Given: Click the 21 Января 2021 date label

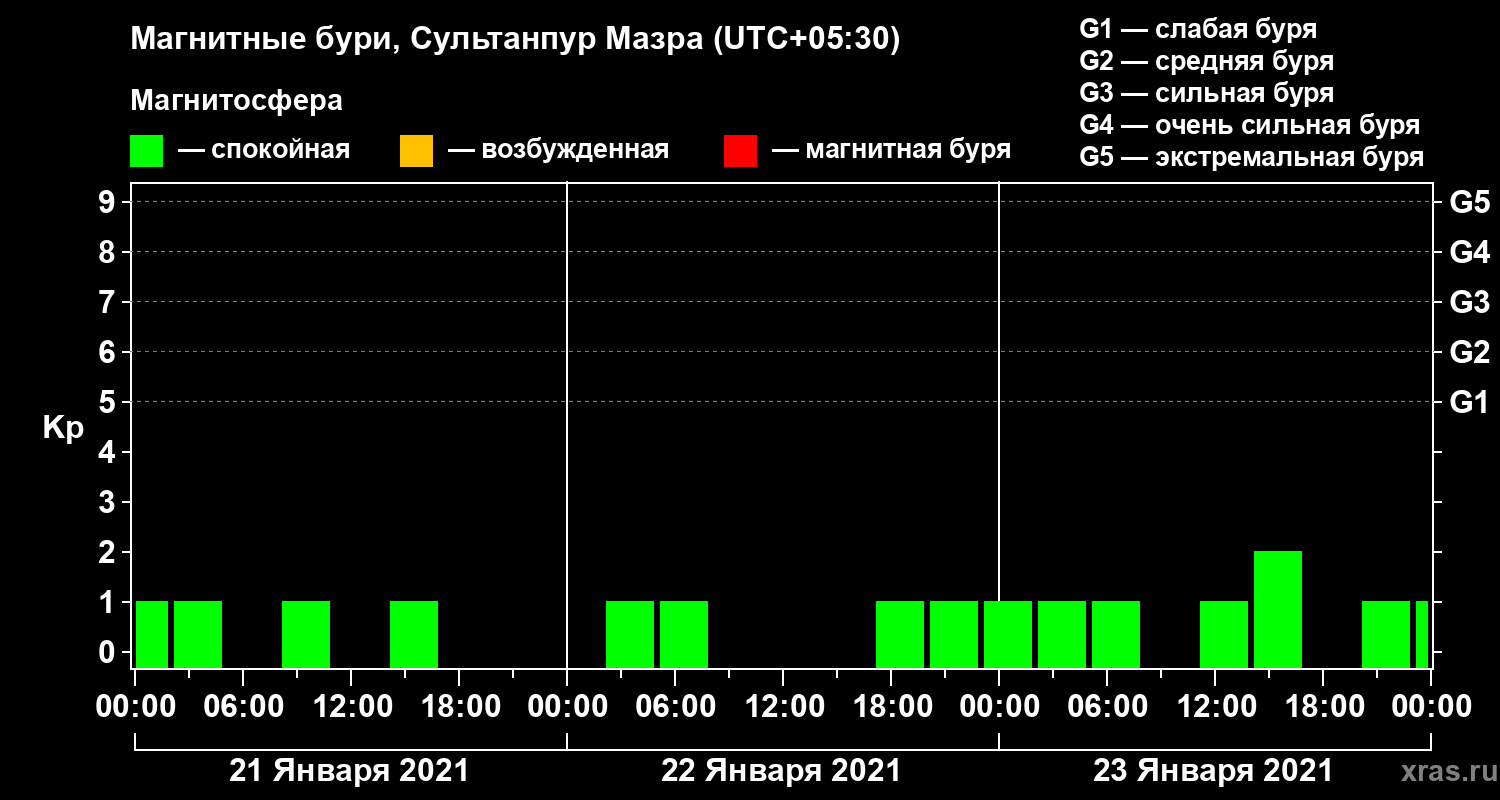Looking at the screenshot, I should pyautogui.click(x=349, y=771).
